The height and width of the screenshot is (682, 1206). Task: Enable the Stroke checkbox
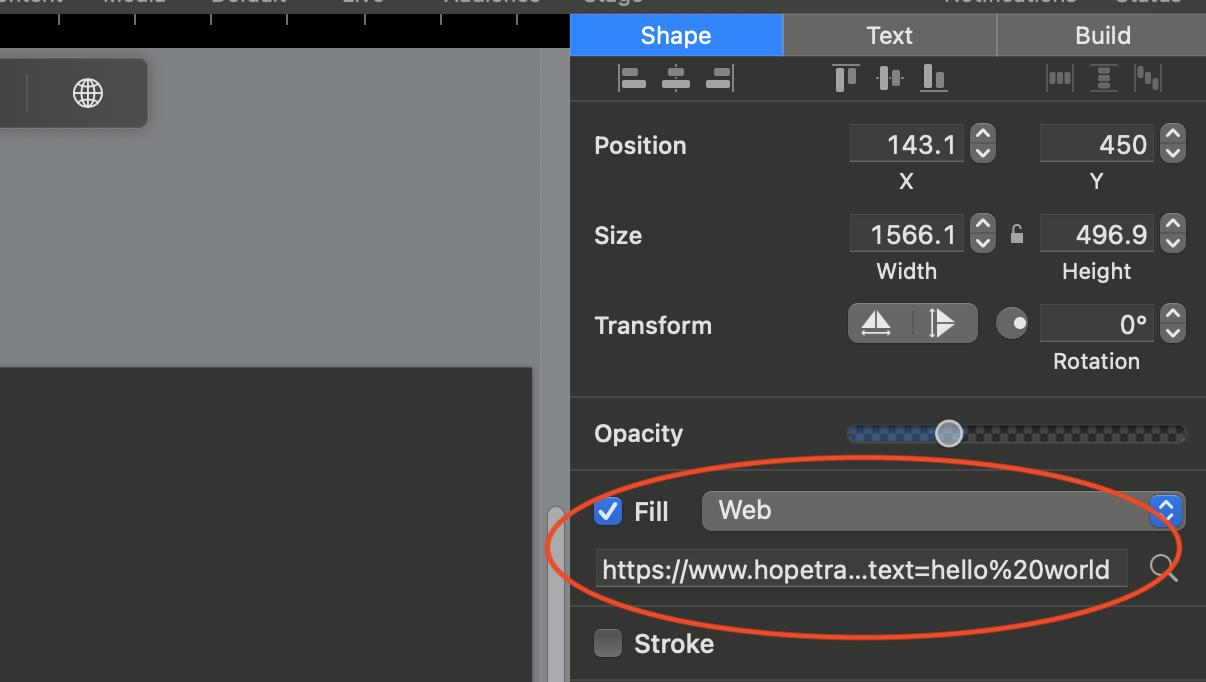click(608, 644)
